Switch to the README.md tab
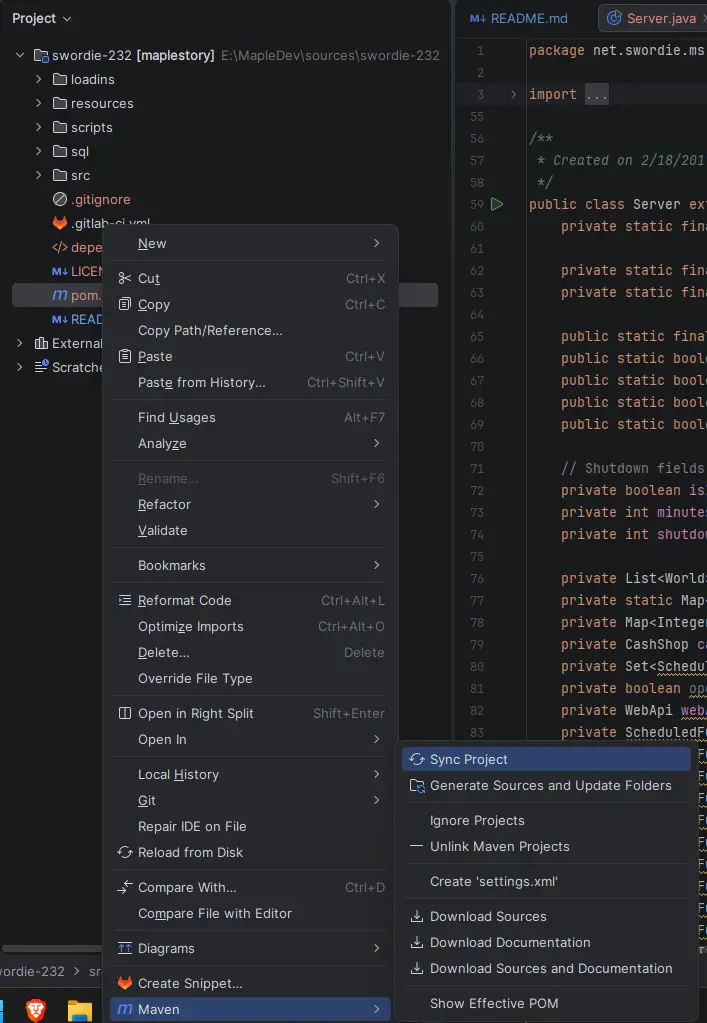Viewport: 707px width, 1023px height. (519, 18)
